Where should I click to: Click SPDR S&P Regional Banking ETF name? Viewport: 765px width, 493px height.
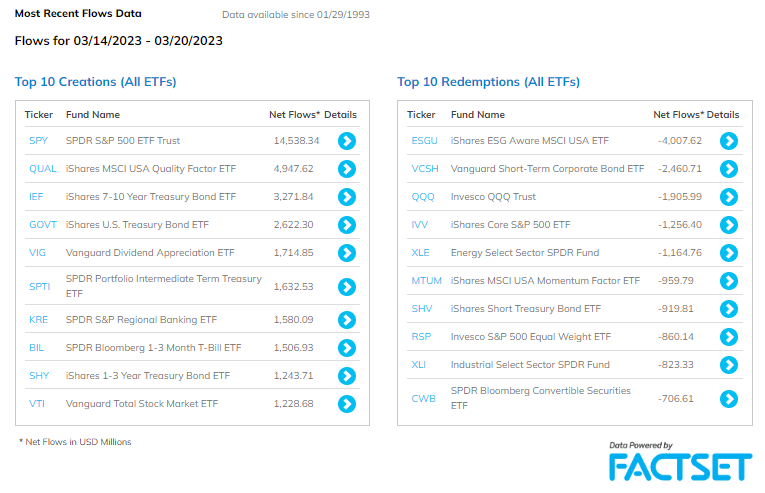141,320
